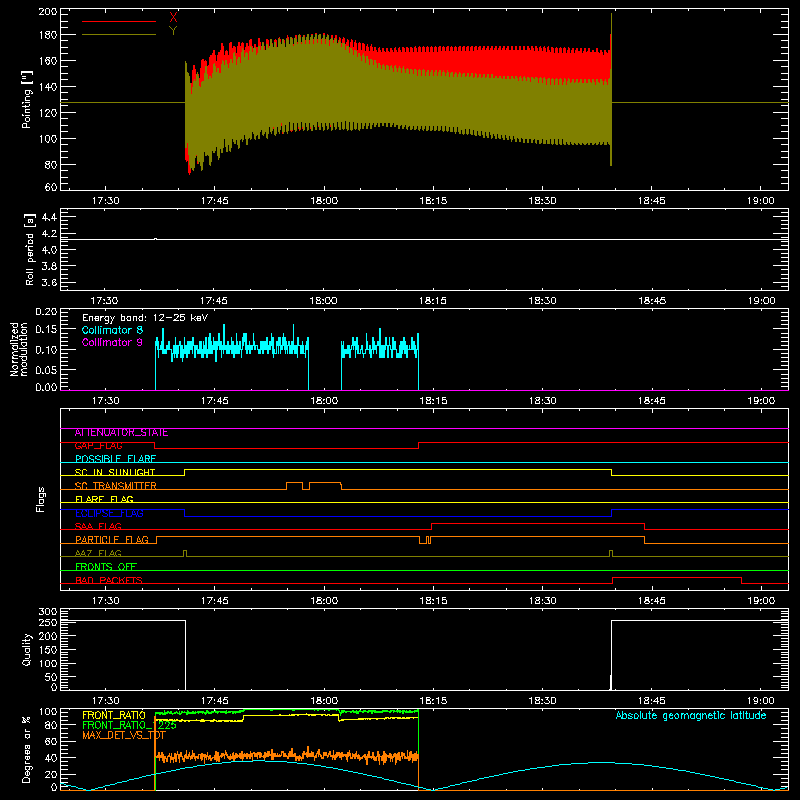Select the "Energy band: 12-25 keV" annotation

pos(145,318)
